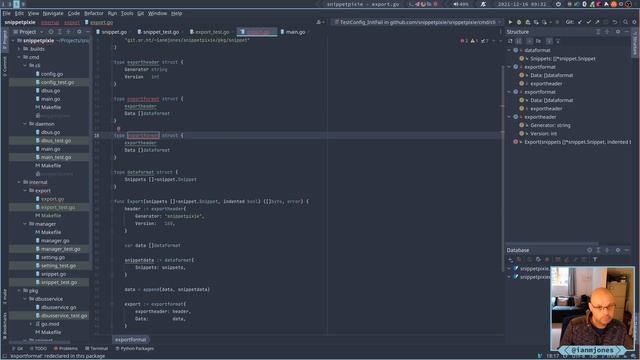Collapse the manager folder

click(25, 224)
